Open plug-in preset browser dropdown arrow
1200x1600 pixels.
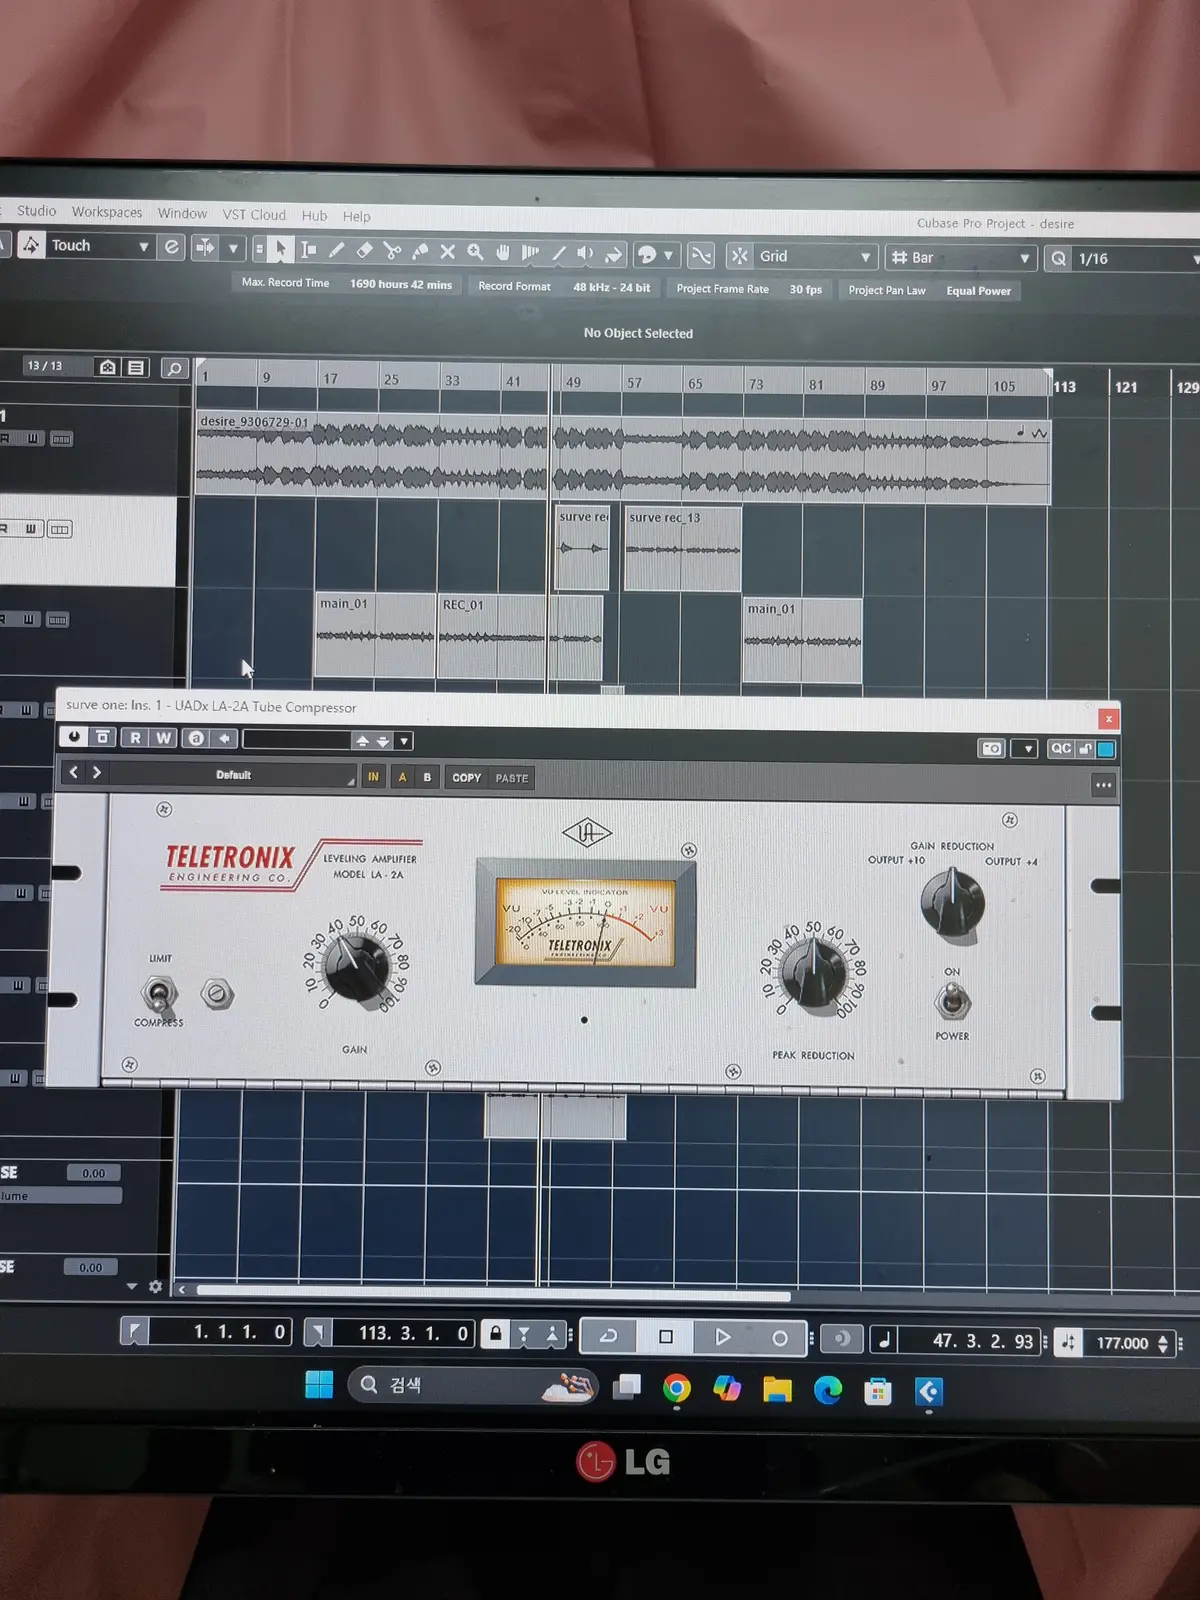(404, 741)
